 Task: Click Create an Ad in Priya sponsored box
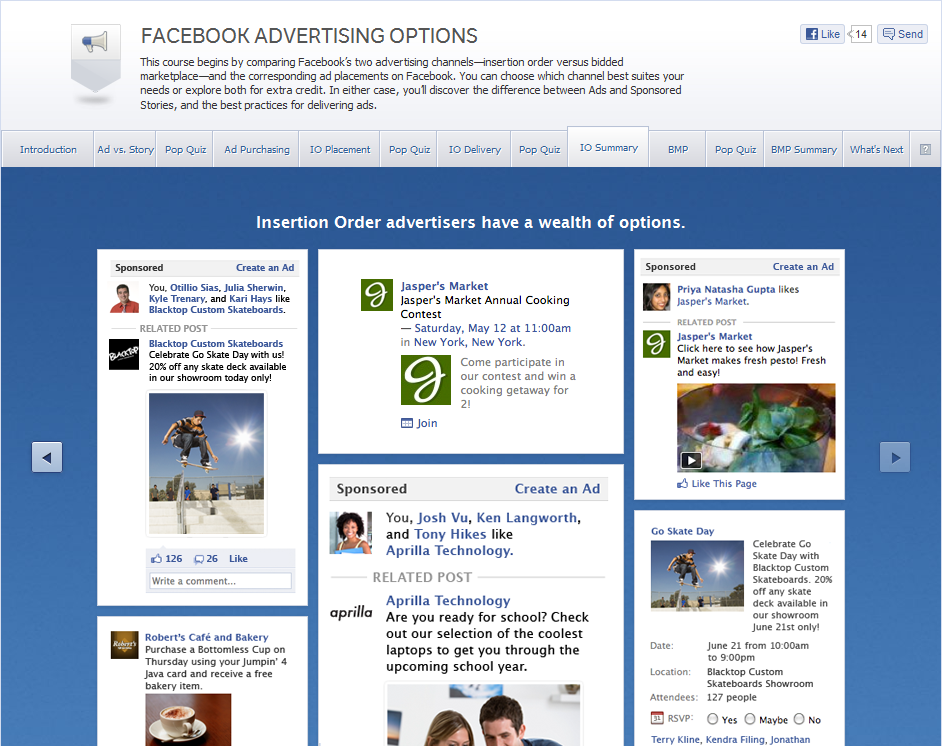[x=803, y=267]
